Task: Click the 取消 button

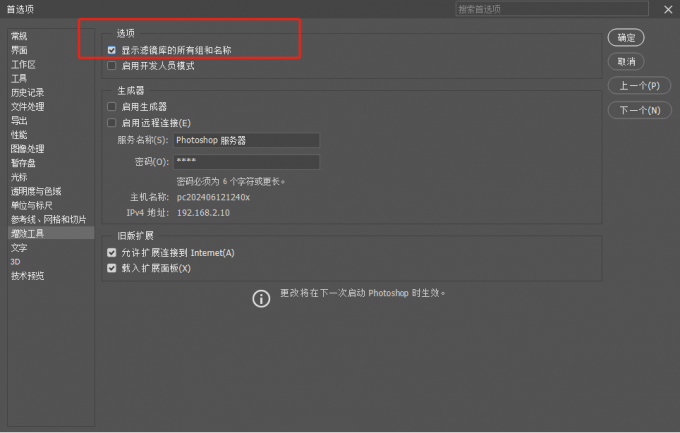Action: click(626, 62)
